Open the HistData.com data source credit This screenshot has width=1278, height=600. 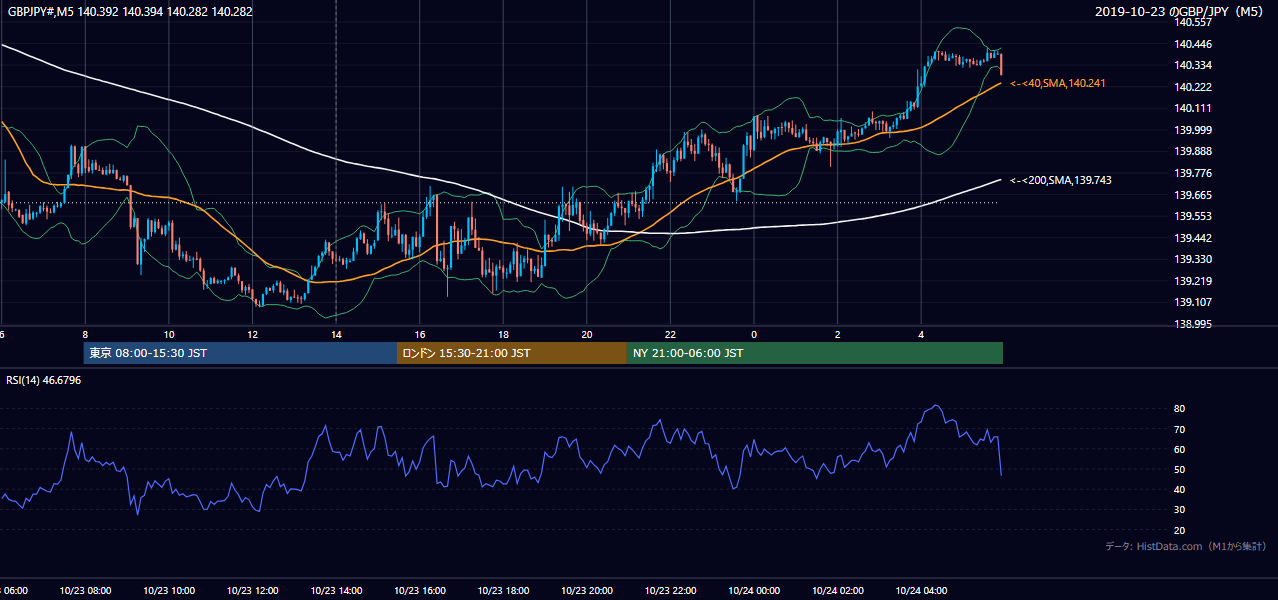click(1185, 546)
